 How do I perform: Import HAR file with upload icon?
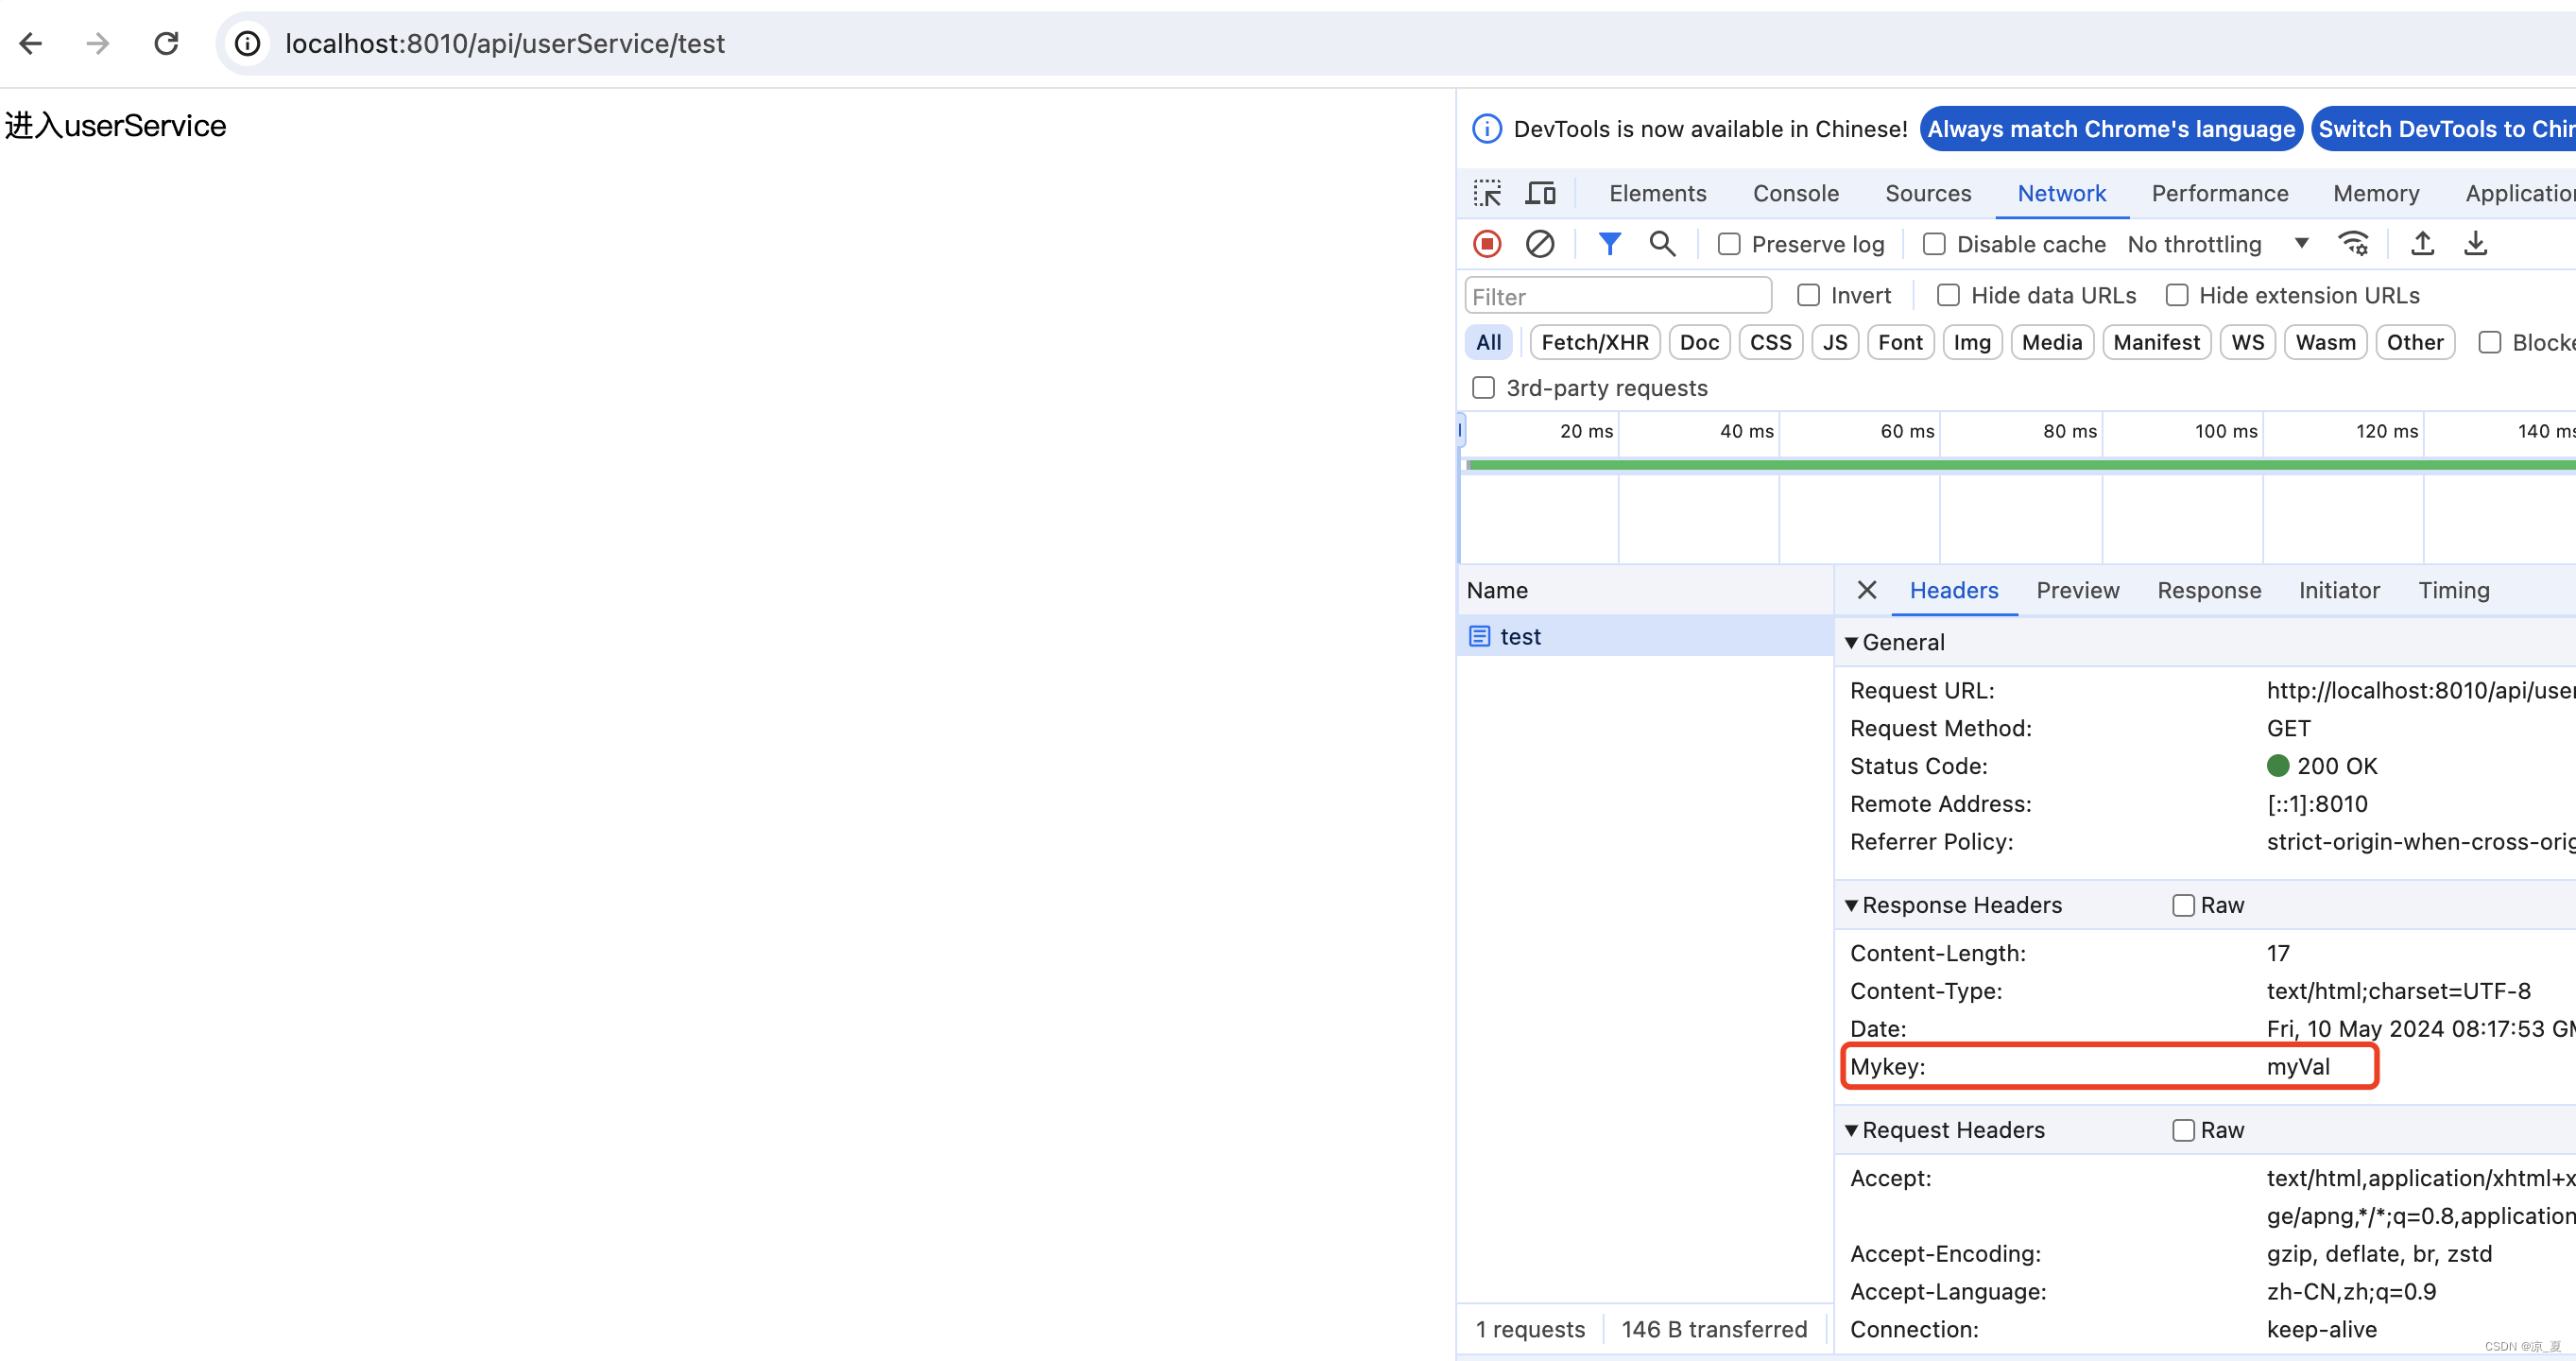[x=2422, y=245]
